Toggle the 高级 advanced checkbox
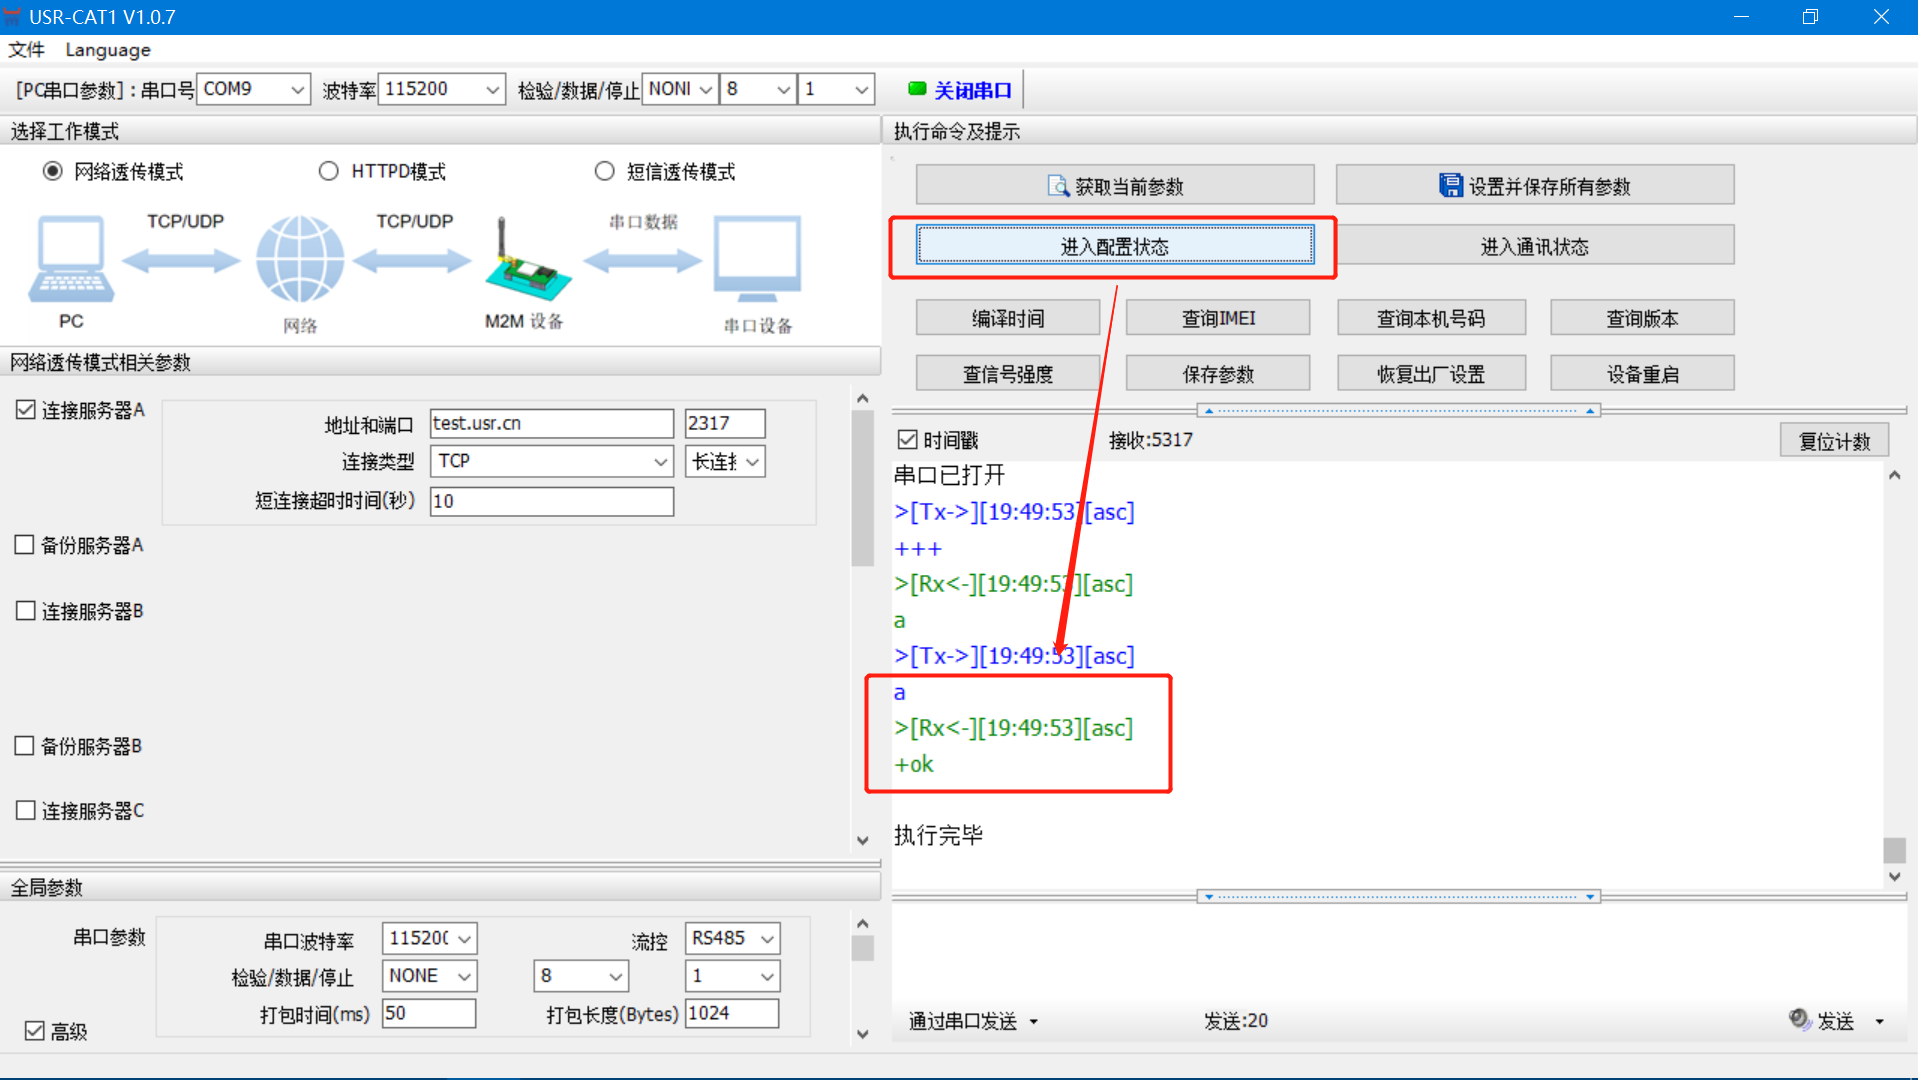Viewport: 1918px width, 1080px height. coord(35,1030)
